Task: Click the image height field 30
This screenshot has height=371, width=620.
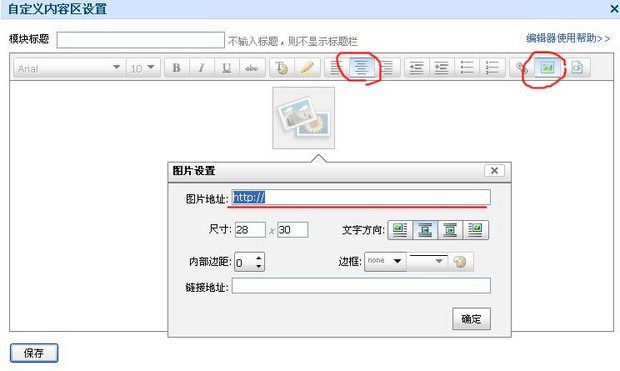Action: tap(293, 230)
